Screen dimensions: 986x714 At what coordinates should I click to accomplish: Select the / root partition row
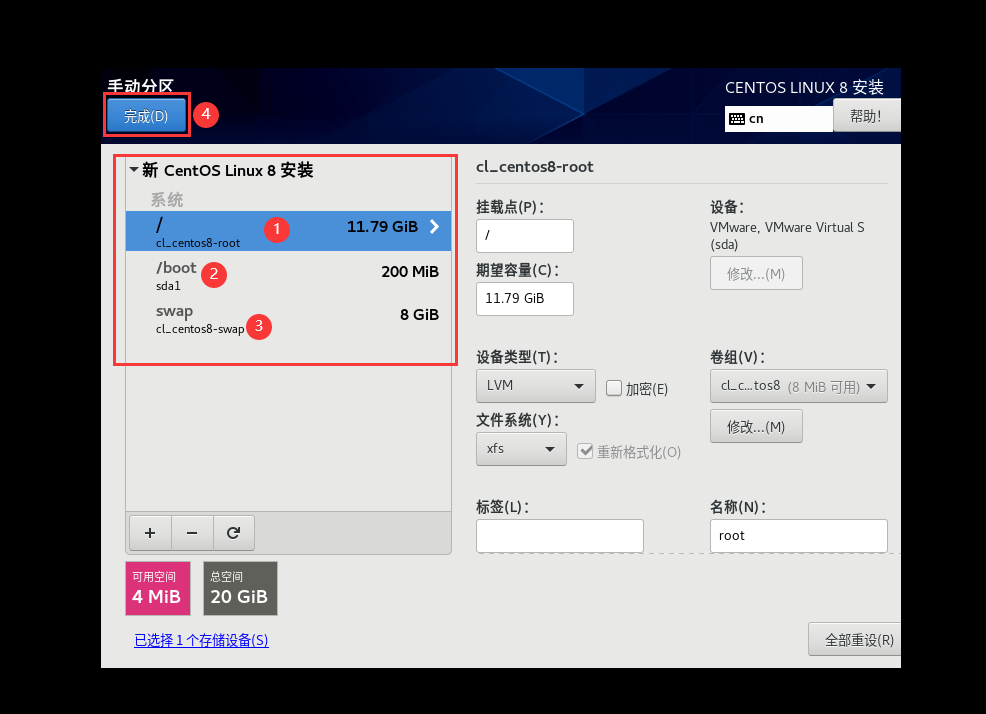(289, 231)
